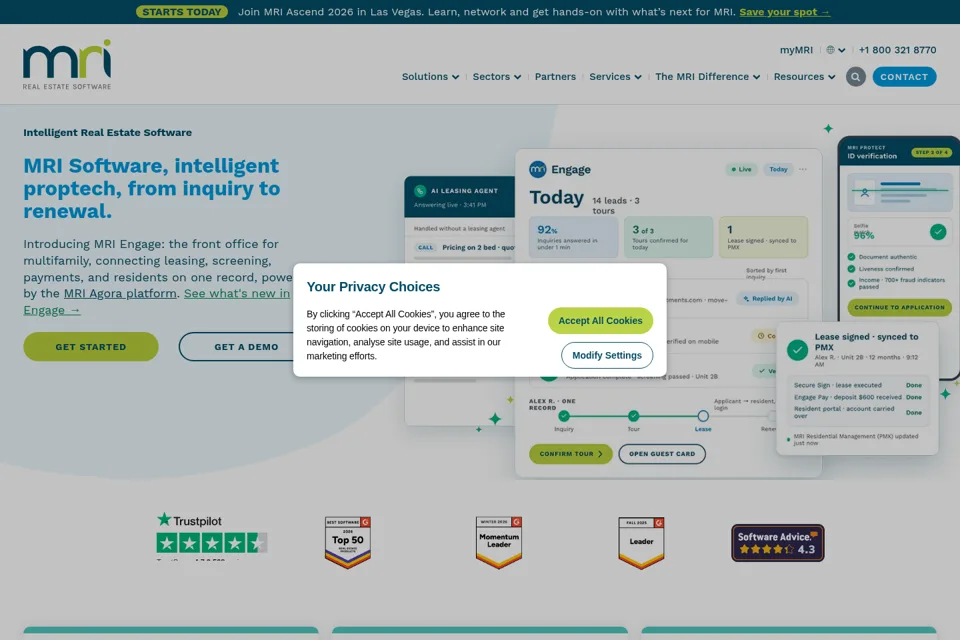Open the Software Advice 4.3 rating badge
This screenshot has height=640, width=960.
tap(778, 543)
